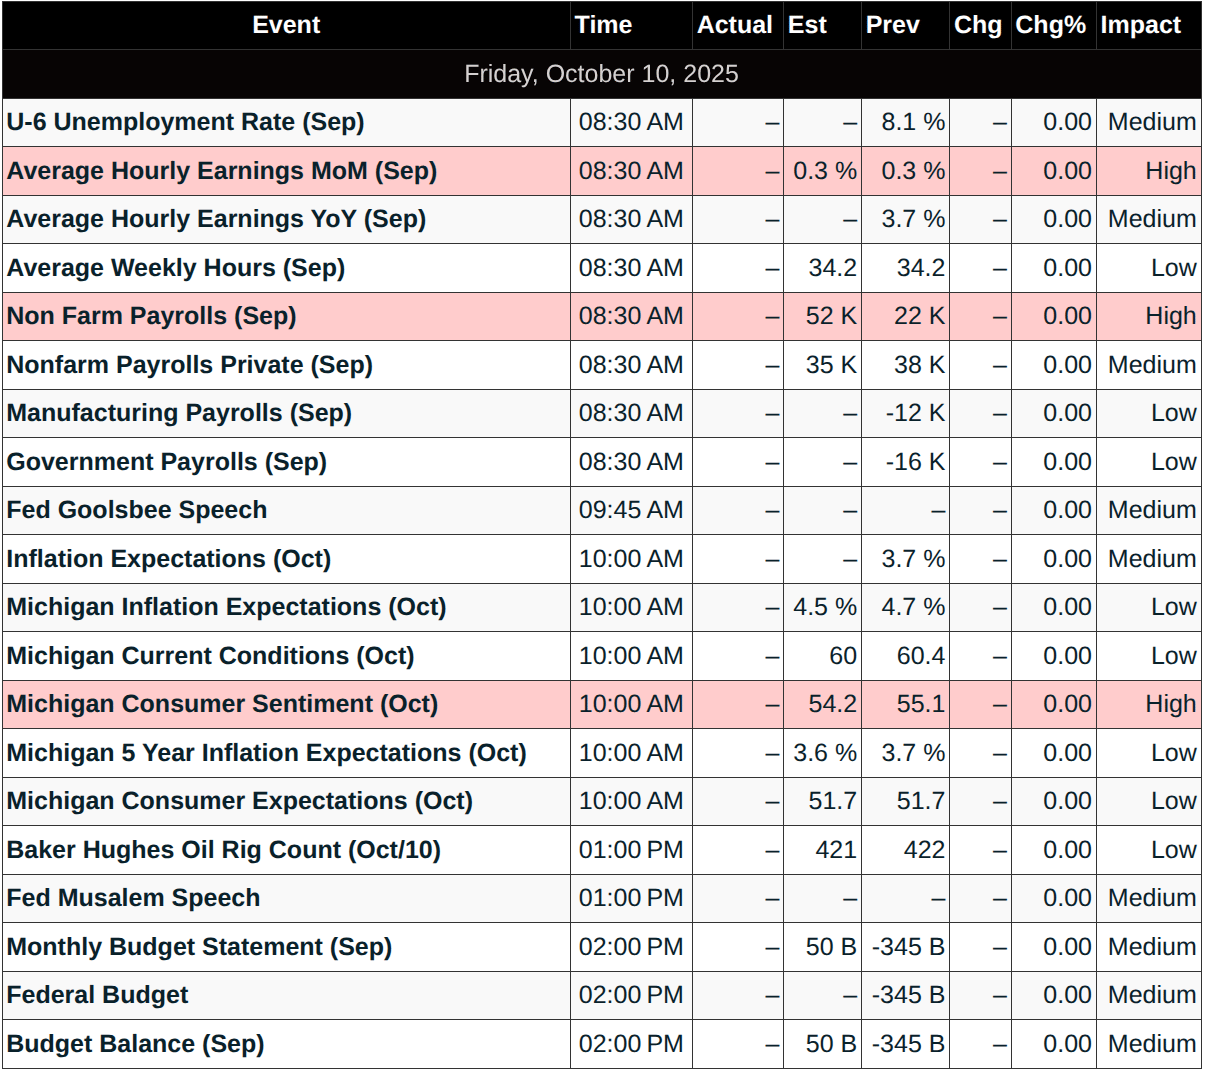
Task: Click the U-6 Unemployment Rate (Sep) event
Action: 186,122
